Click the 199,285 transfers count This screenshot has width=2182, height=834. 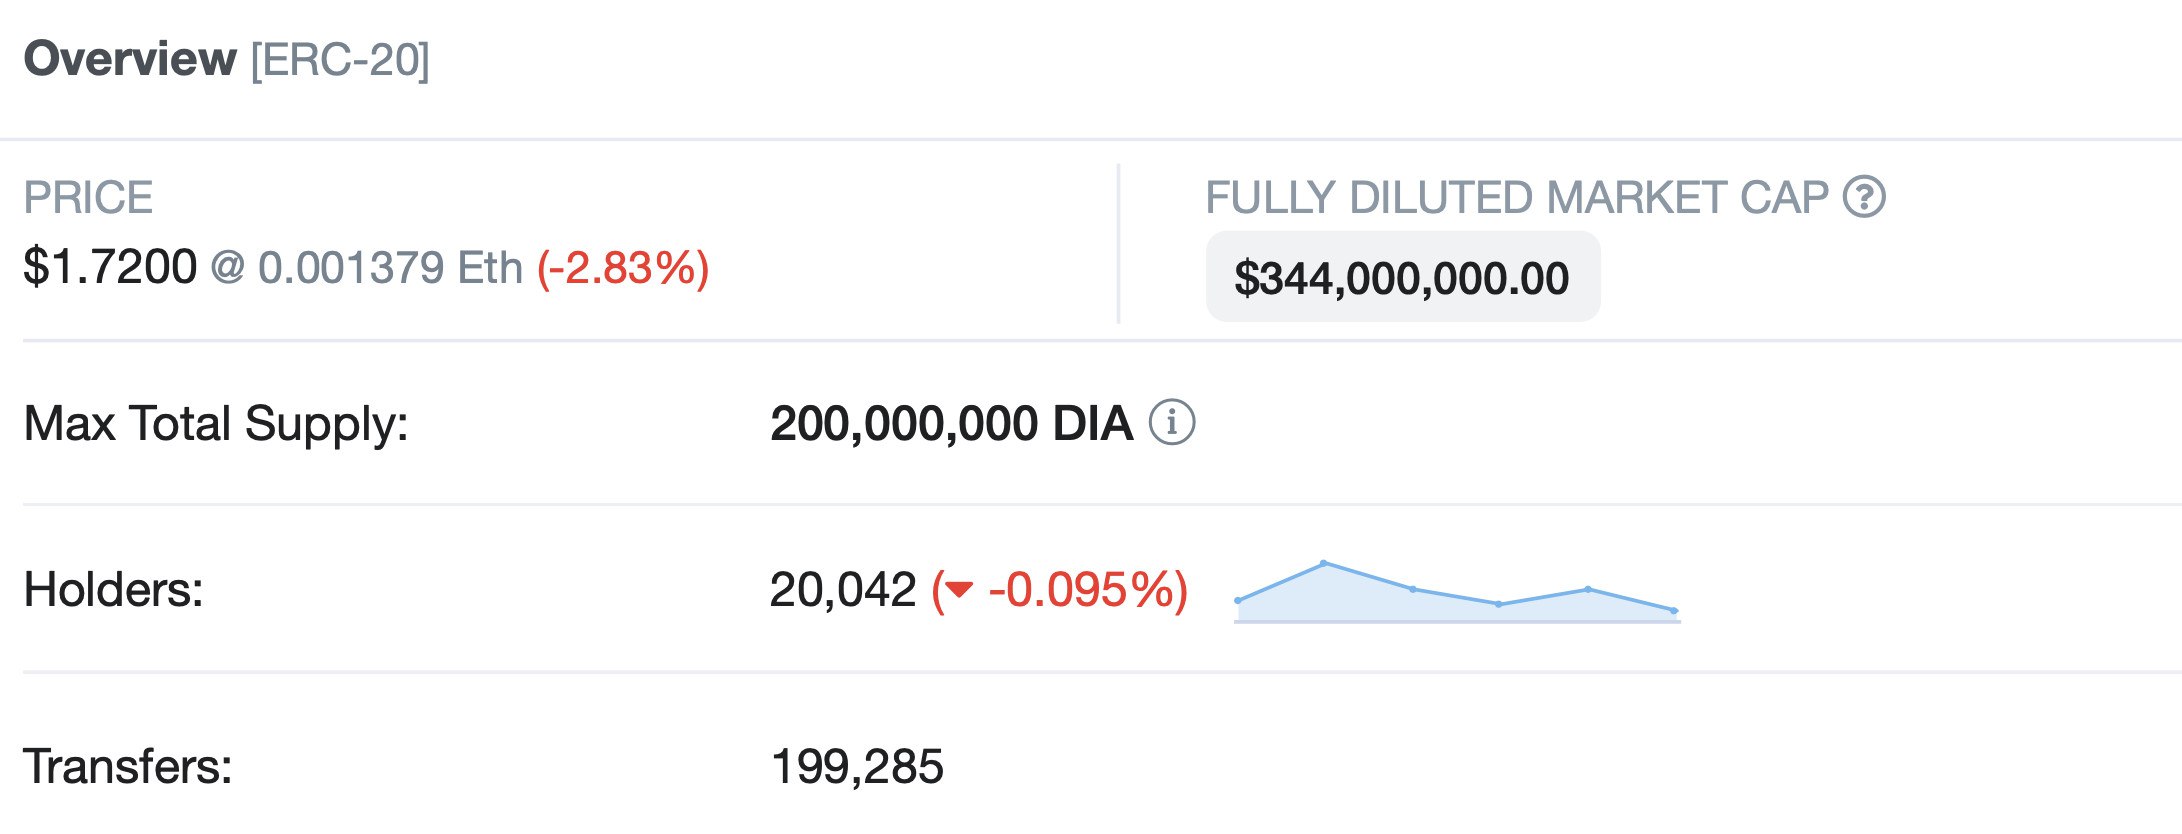pyautogui.click(x=857, y=766)
